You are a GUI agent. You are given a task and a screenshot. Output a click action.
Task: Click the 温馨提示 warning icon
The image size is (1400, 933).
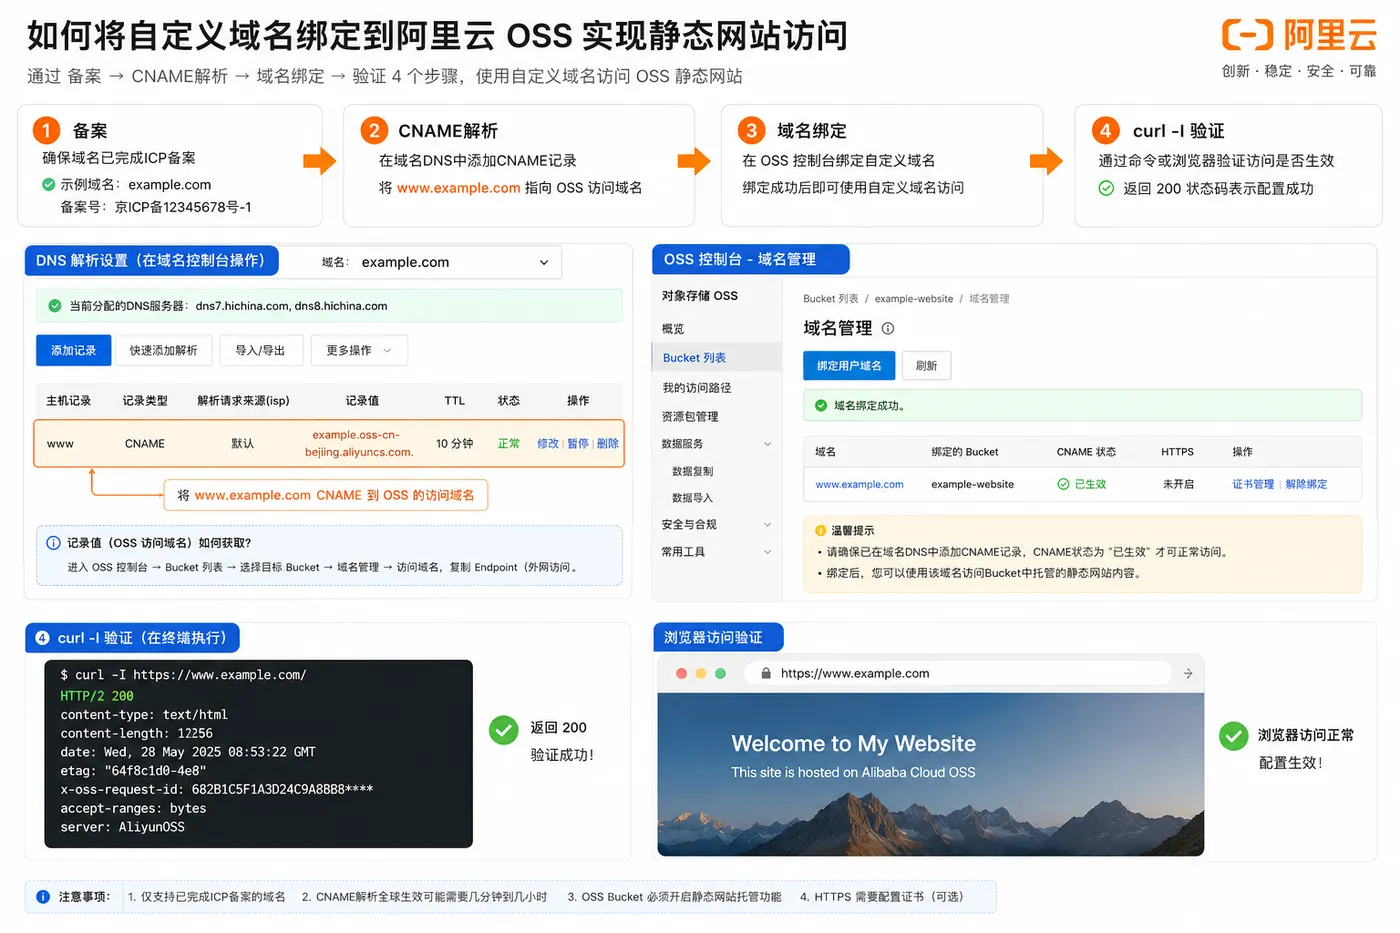coord(821,531)
